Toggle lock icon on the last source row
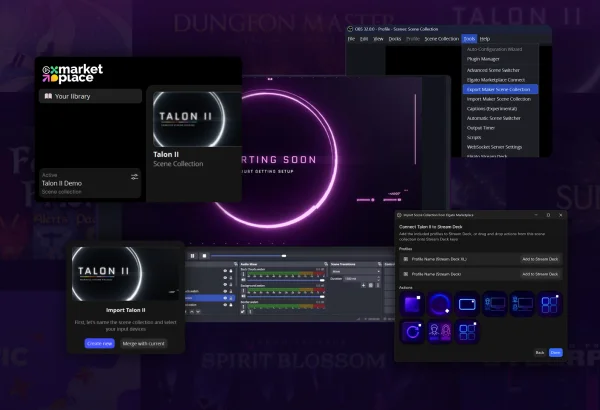This screenshot has width=600, height=410. coord(231,305)
